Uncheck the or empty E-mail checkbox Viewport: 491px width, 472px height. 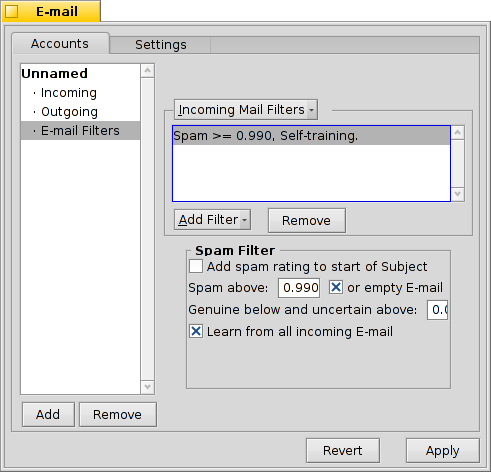pos(336,287)
